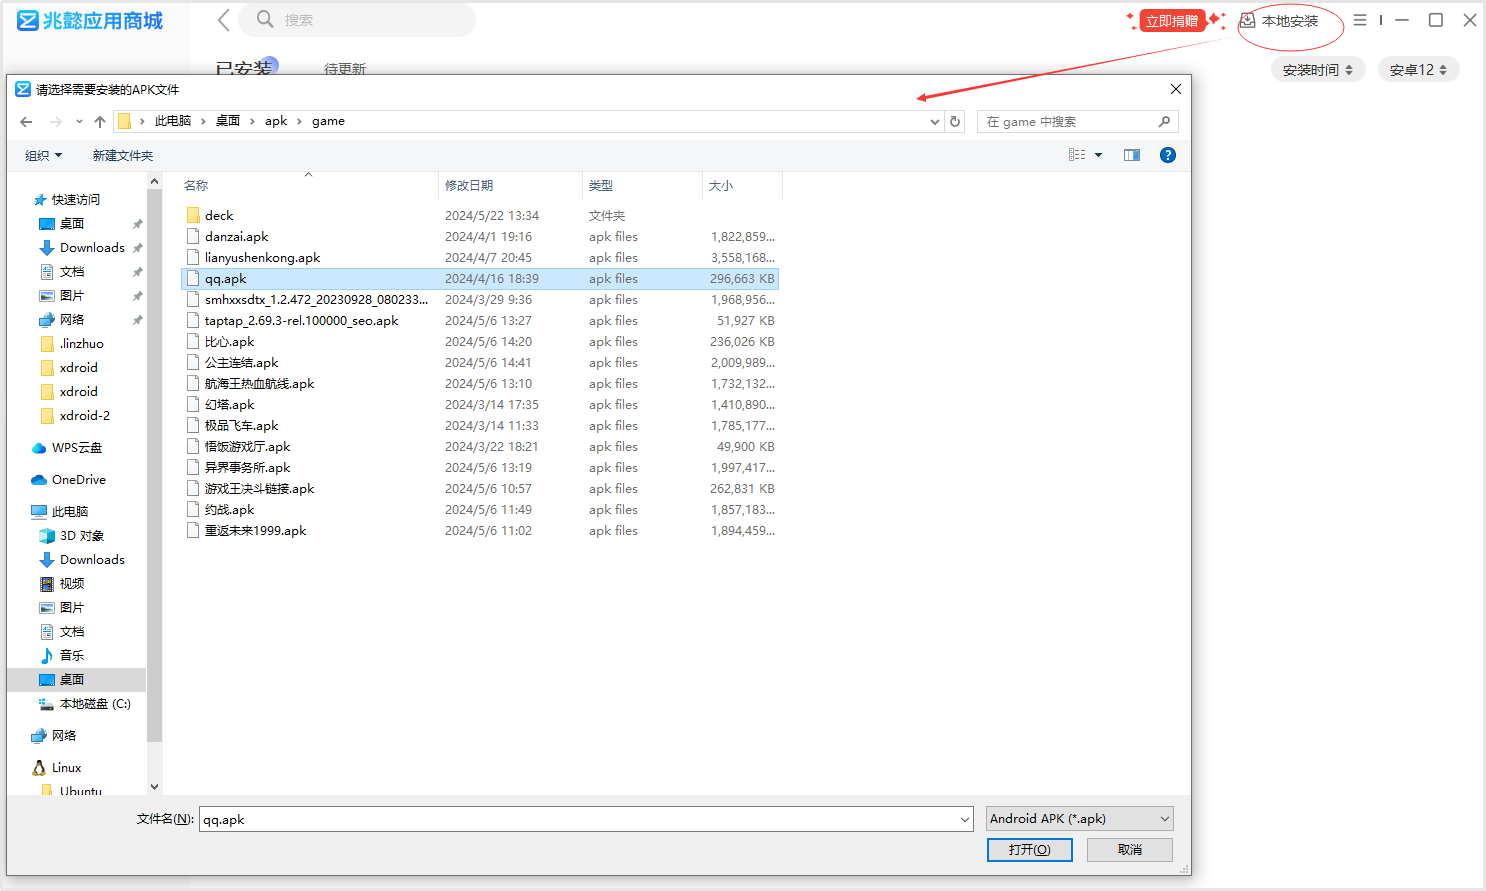
Task: Open the app store hamburger menu
Action: click(x=1360, y=20)
